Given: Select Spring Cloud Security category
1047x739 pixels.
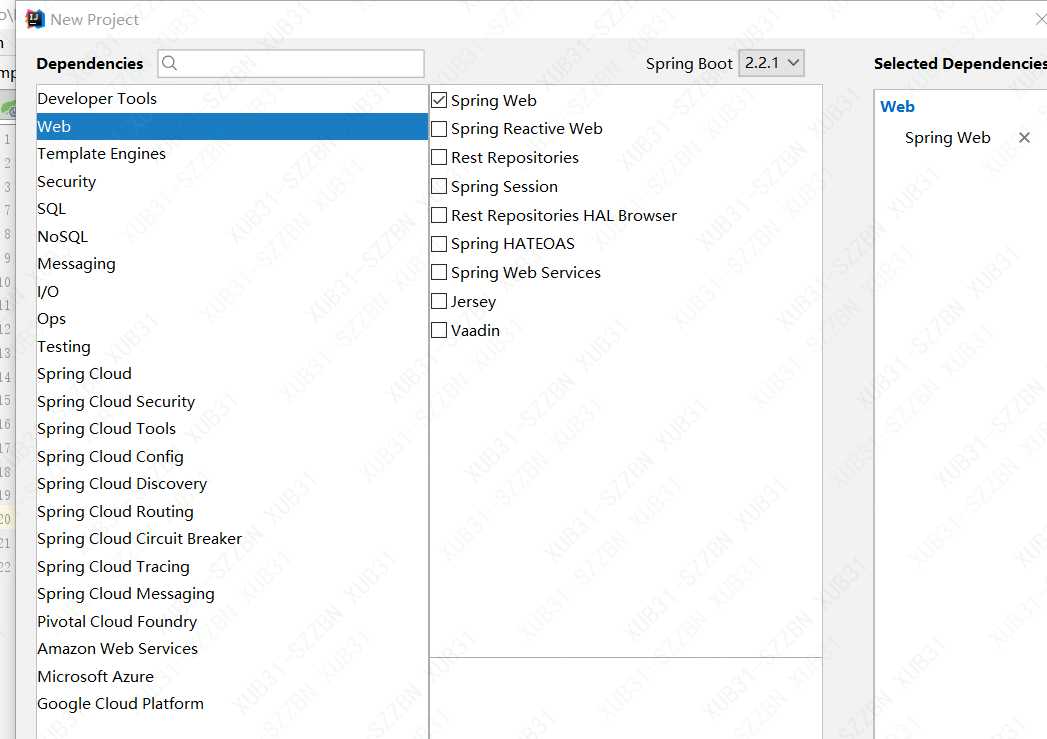Looking at the screenshot, I should 232,401.
